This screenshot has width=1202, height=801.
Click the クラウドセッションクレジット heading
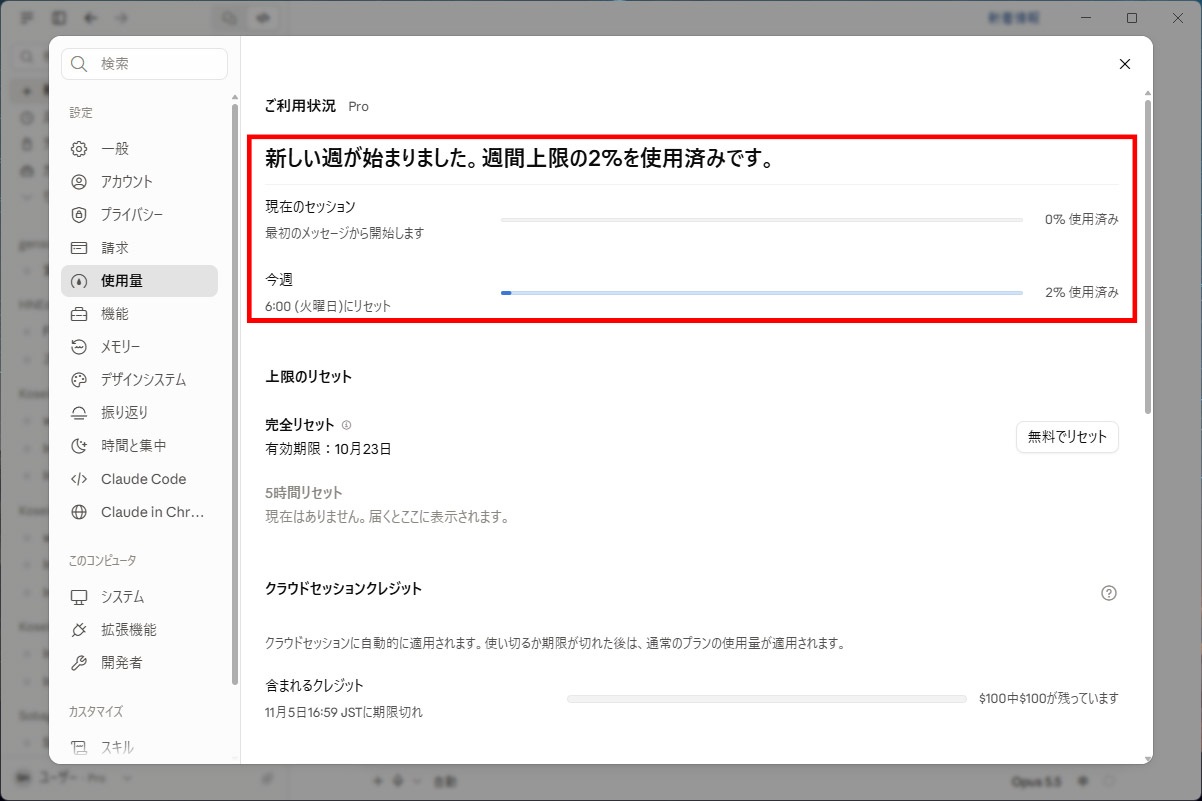(x=344, y=589)
